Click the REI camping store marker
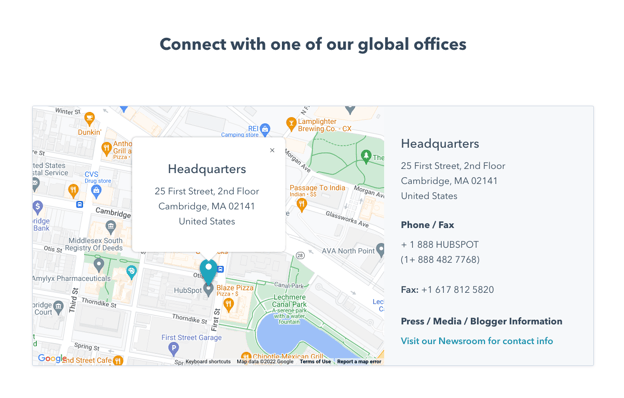 (265, 129)
